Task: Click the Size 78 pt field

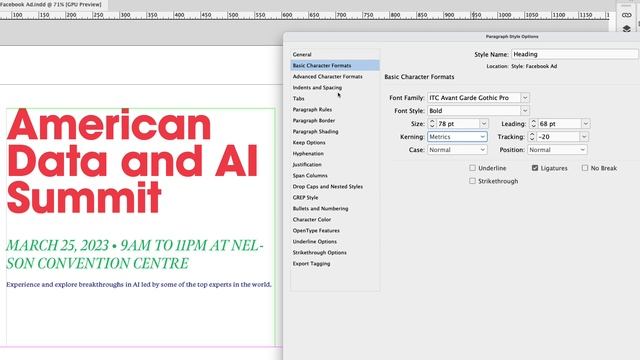Action: (x=458, y=124)
